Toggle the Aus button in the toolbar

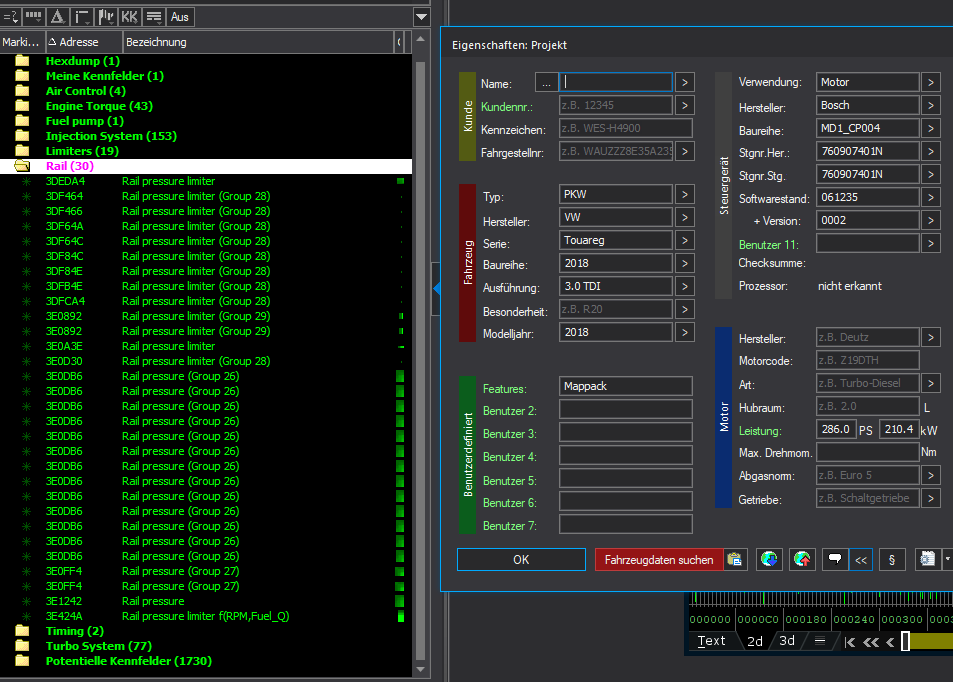[x=181, y=17]
